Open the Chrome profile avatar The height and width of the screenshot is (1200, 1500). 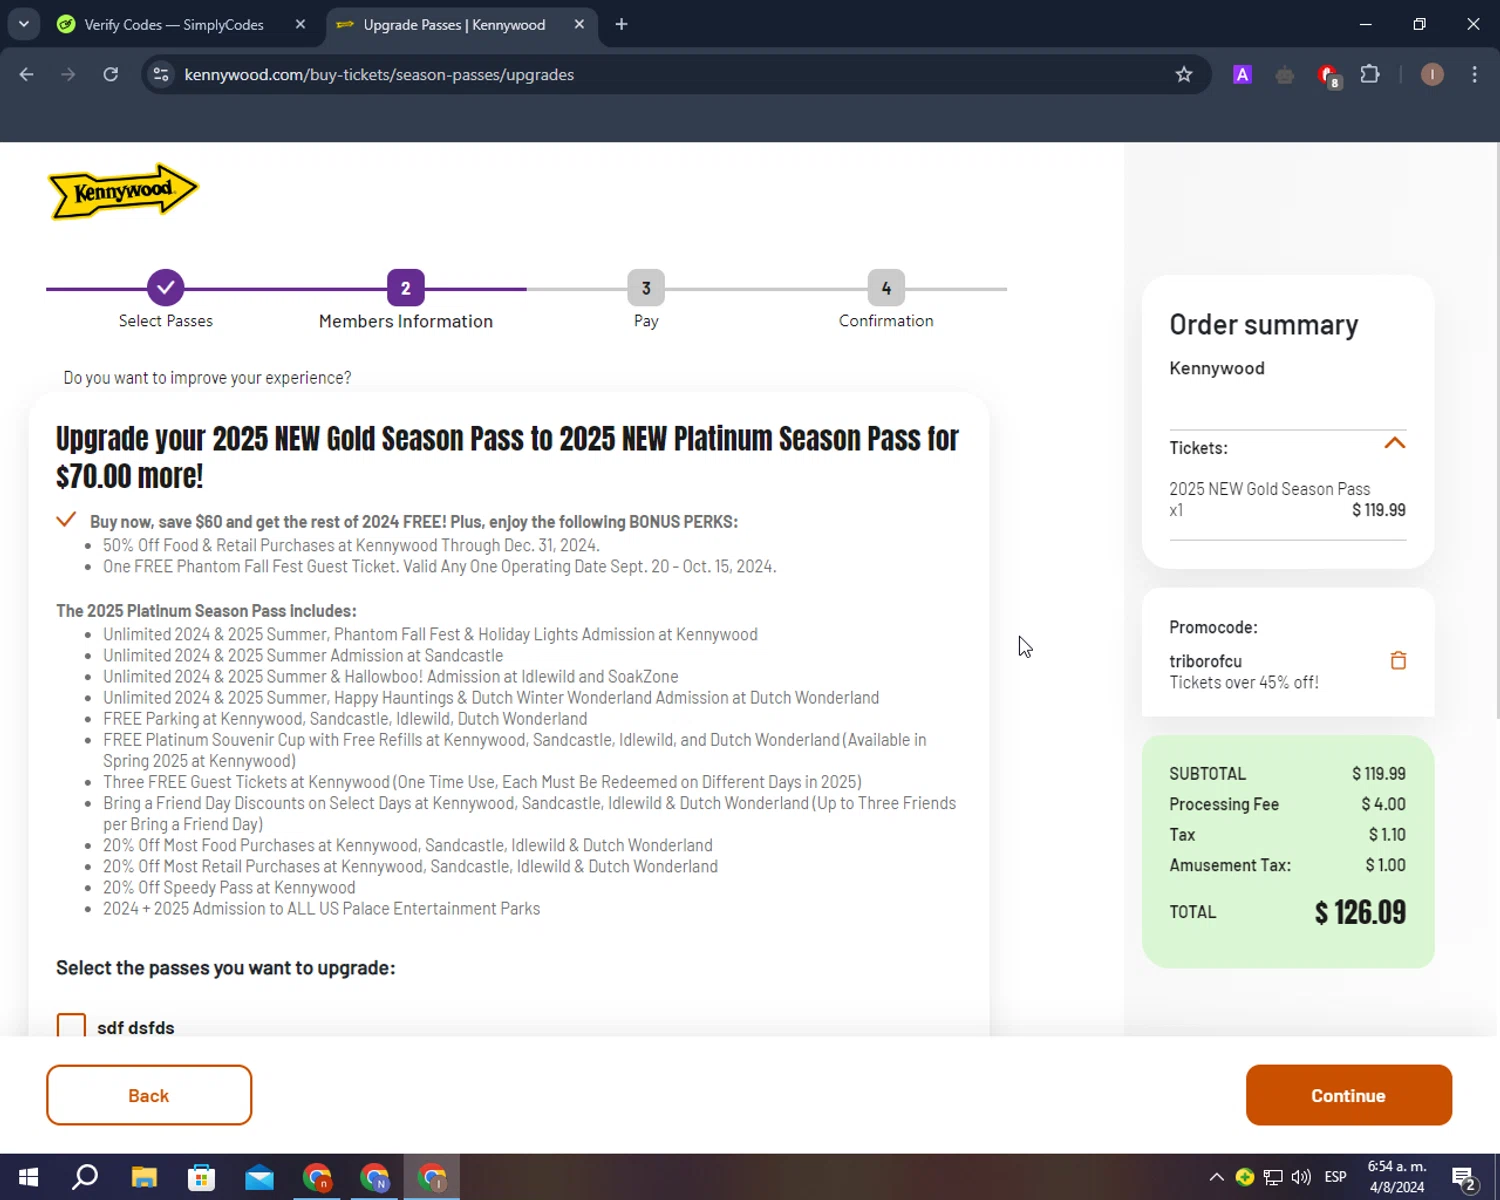pos(1432,74)
